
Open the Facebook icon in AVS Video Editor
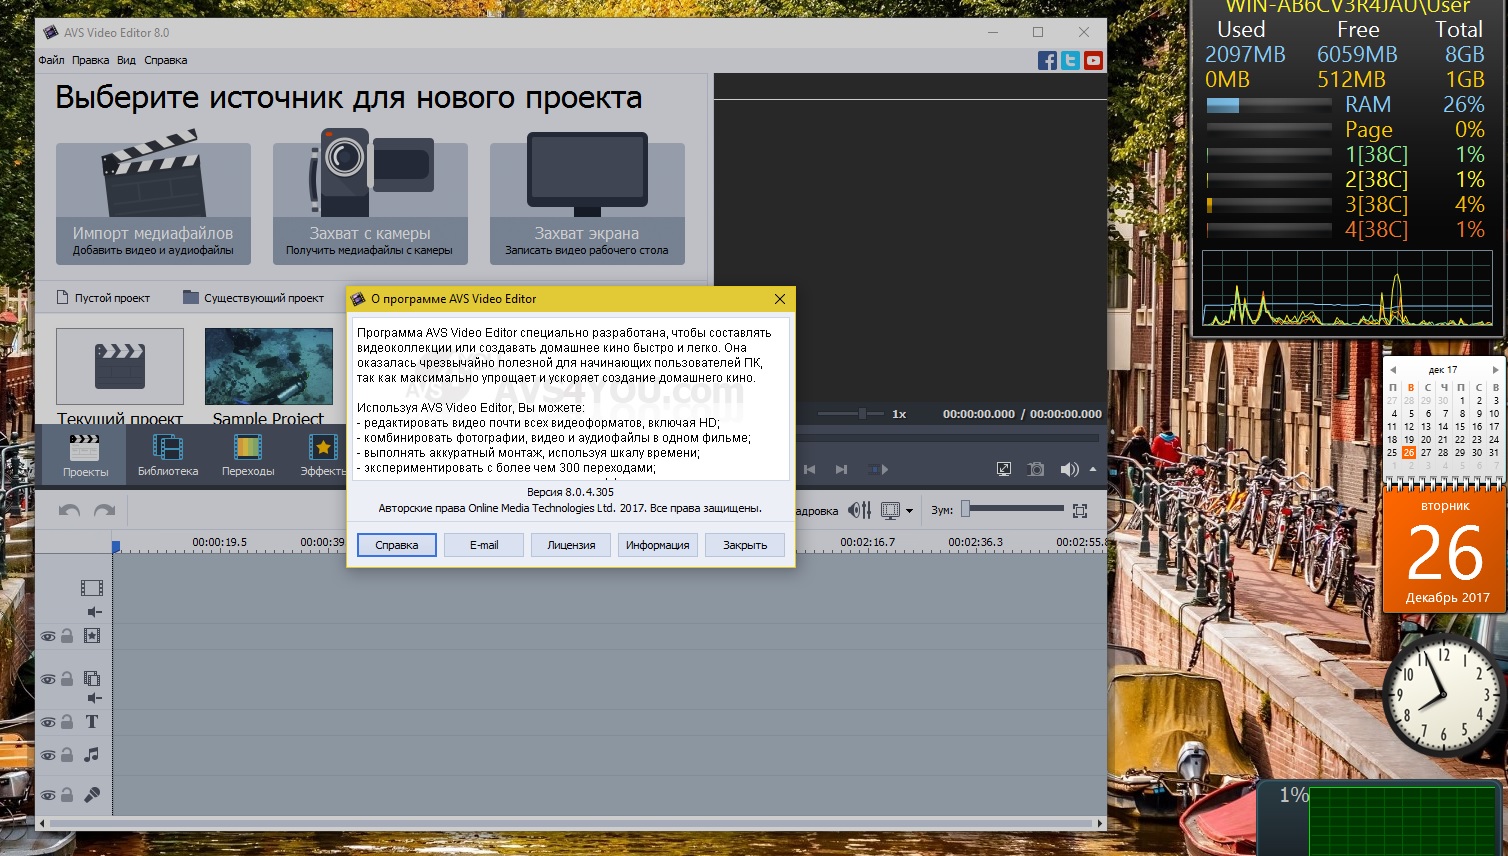pos(1047,60)
